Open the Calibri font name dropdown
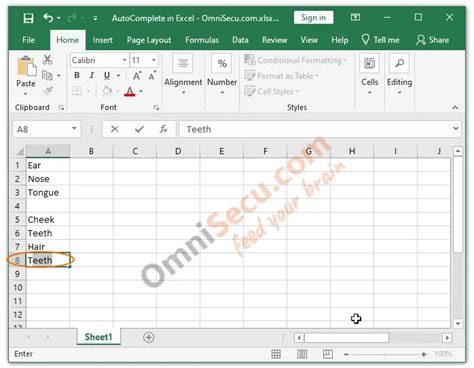Viewport: 474px width, 368px height. [x=124, y=60]
